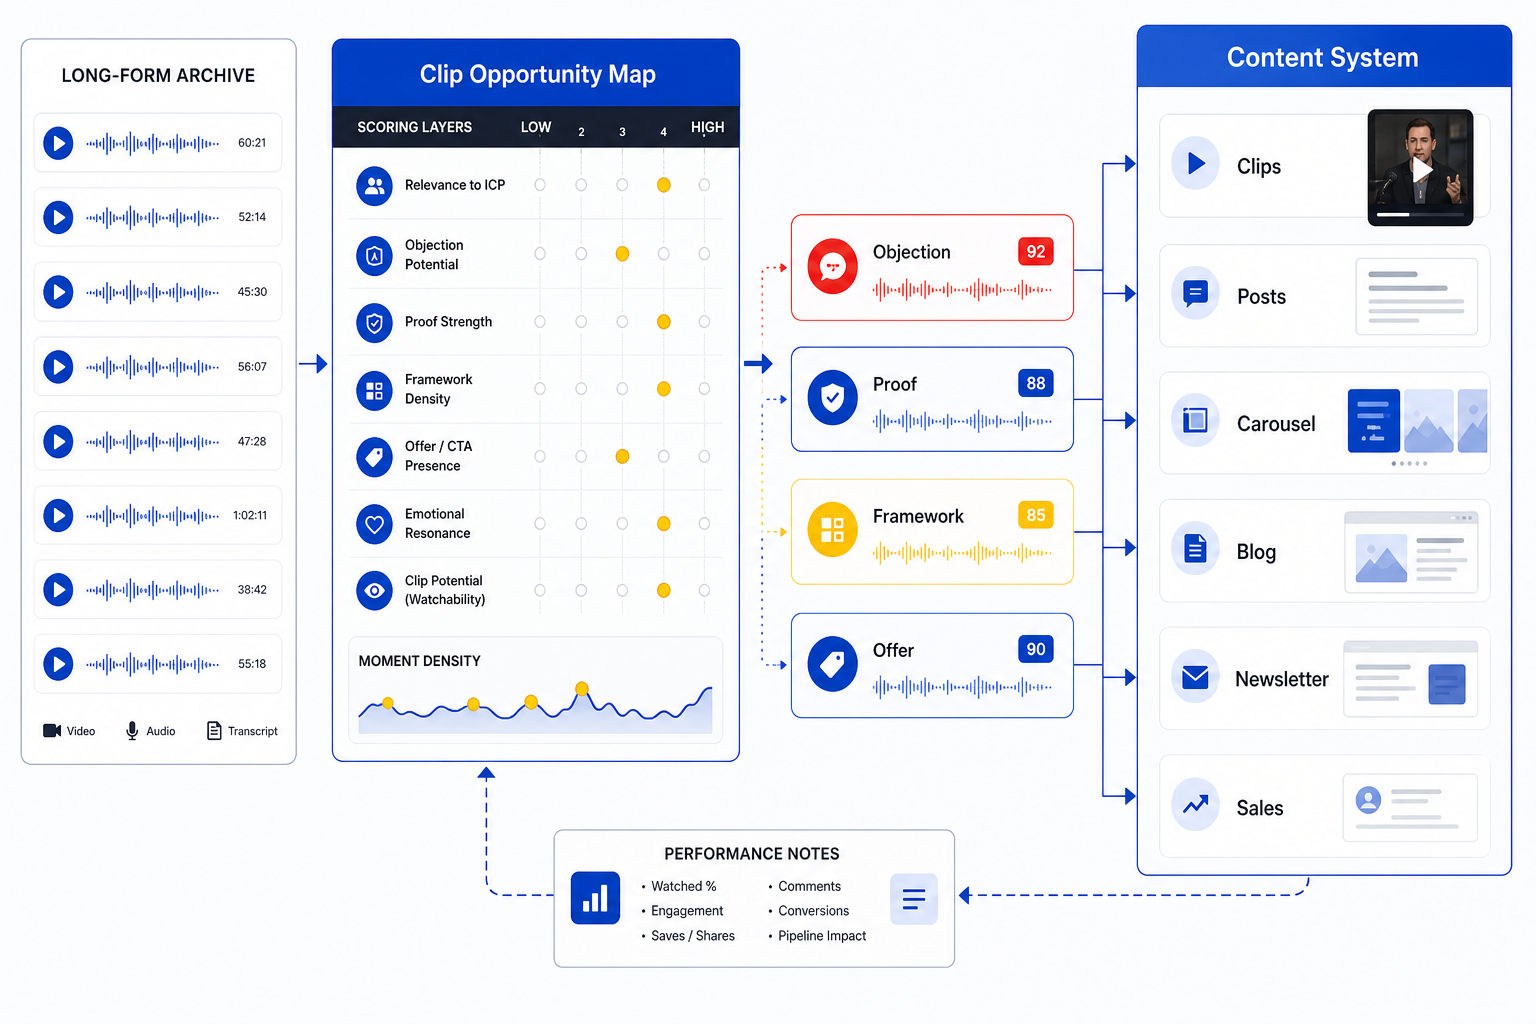
Task: Click the Carousel frame icon
Action: click(x=1195, y=421)
